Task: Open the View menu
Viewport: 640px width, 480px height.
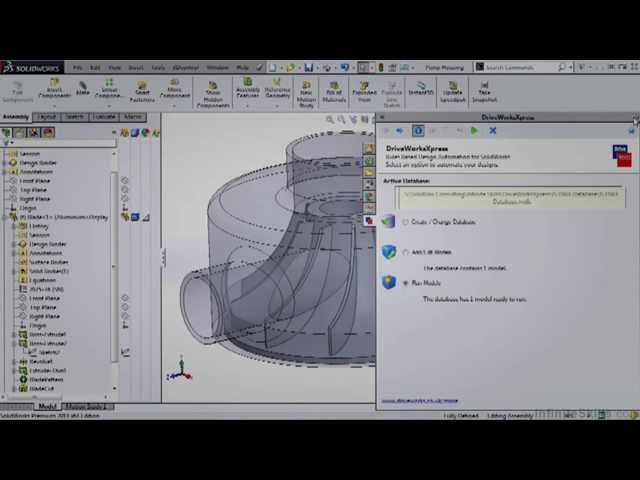Action: click(x=115, y=68)
